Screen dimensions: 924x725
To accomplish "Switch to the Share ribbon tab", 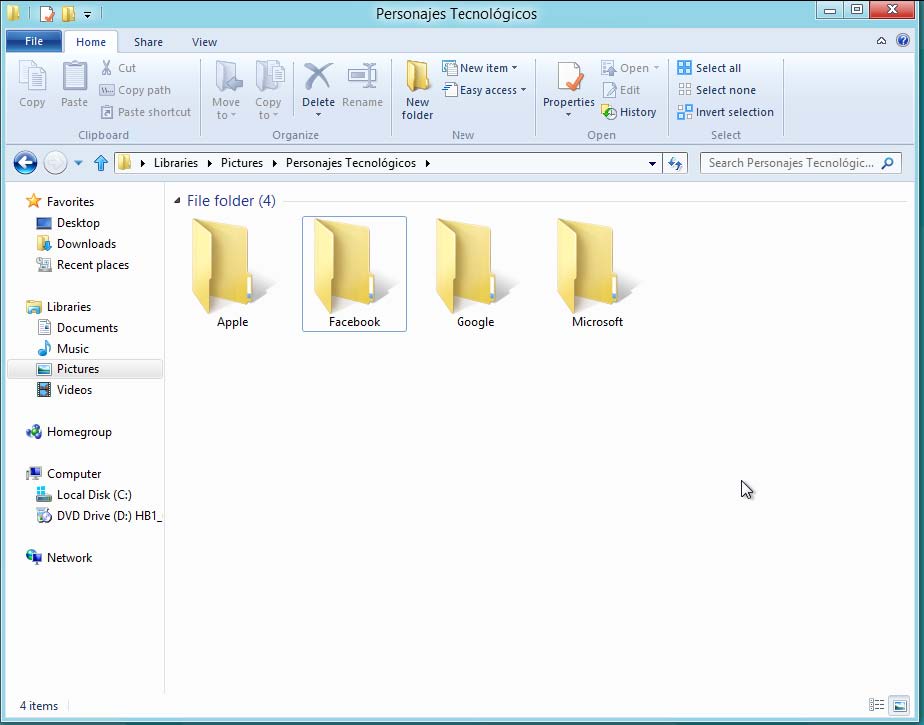I will 148,42.
